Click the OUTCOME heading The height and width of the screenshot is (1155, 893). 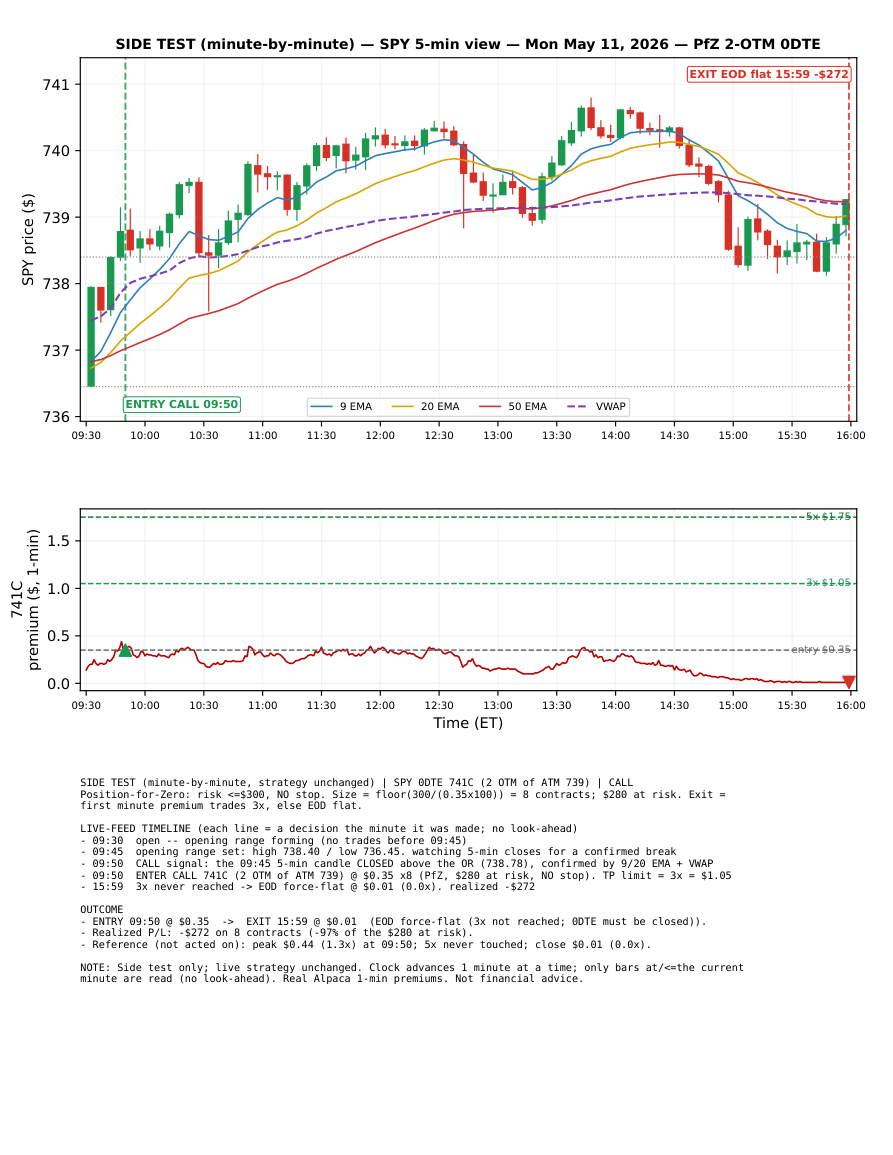tap(102, 910)
